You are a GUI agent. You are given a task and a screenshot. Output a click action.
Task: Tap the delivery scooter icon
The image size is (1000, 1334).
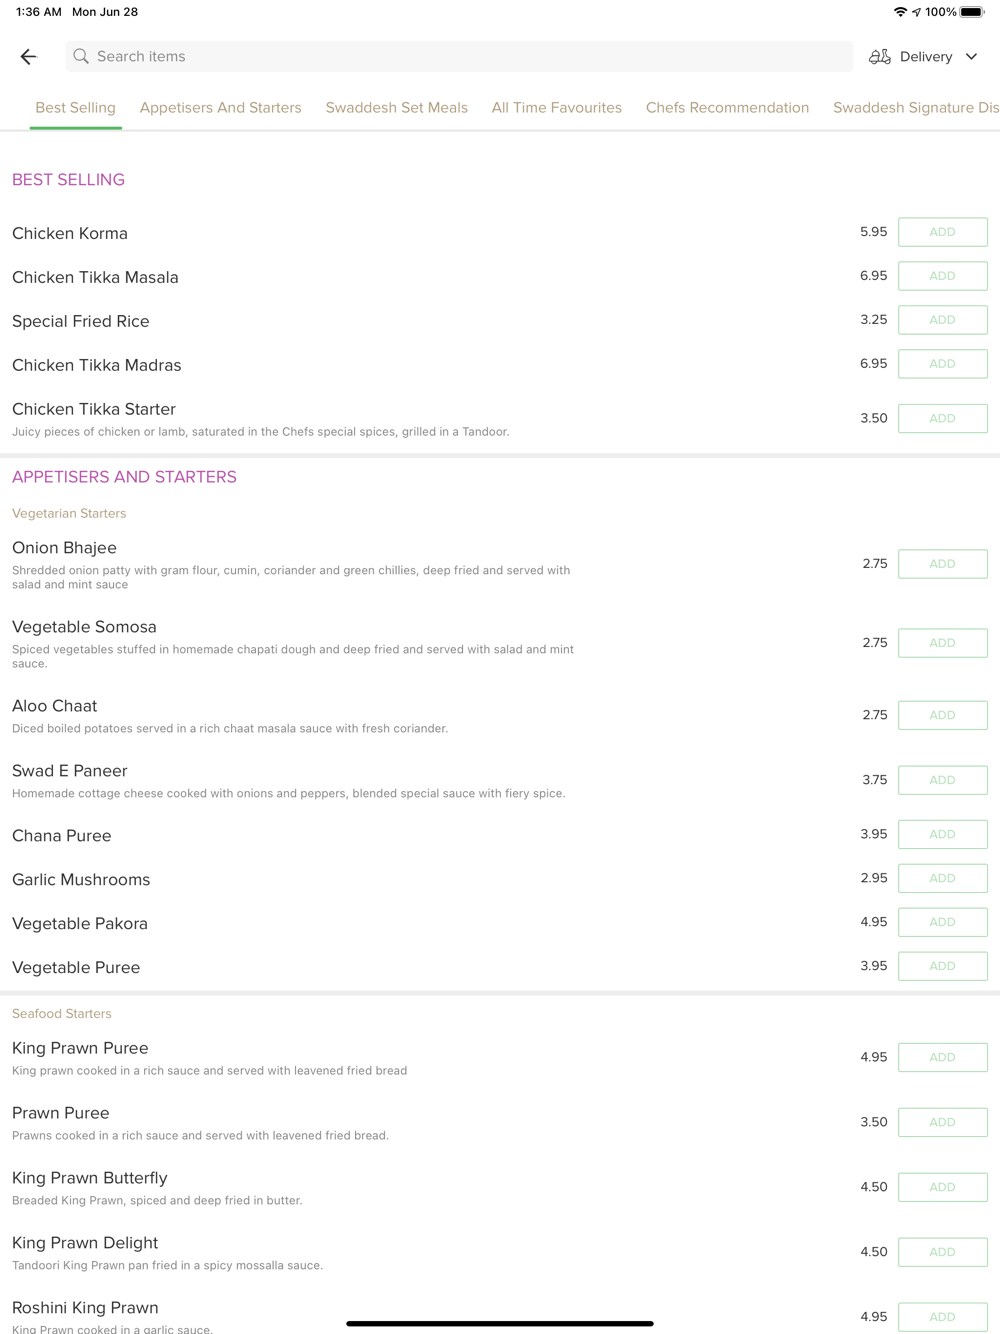(880, 57)
